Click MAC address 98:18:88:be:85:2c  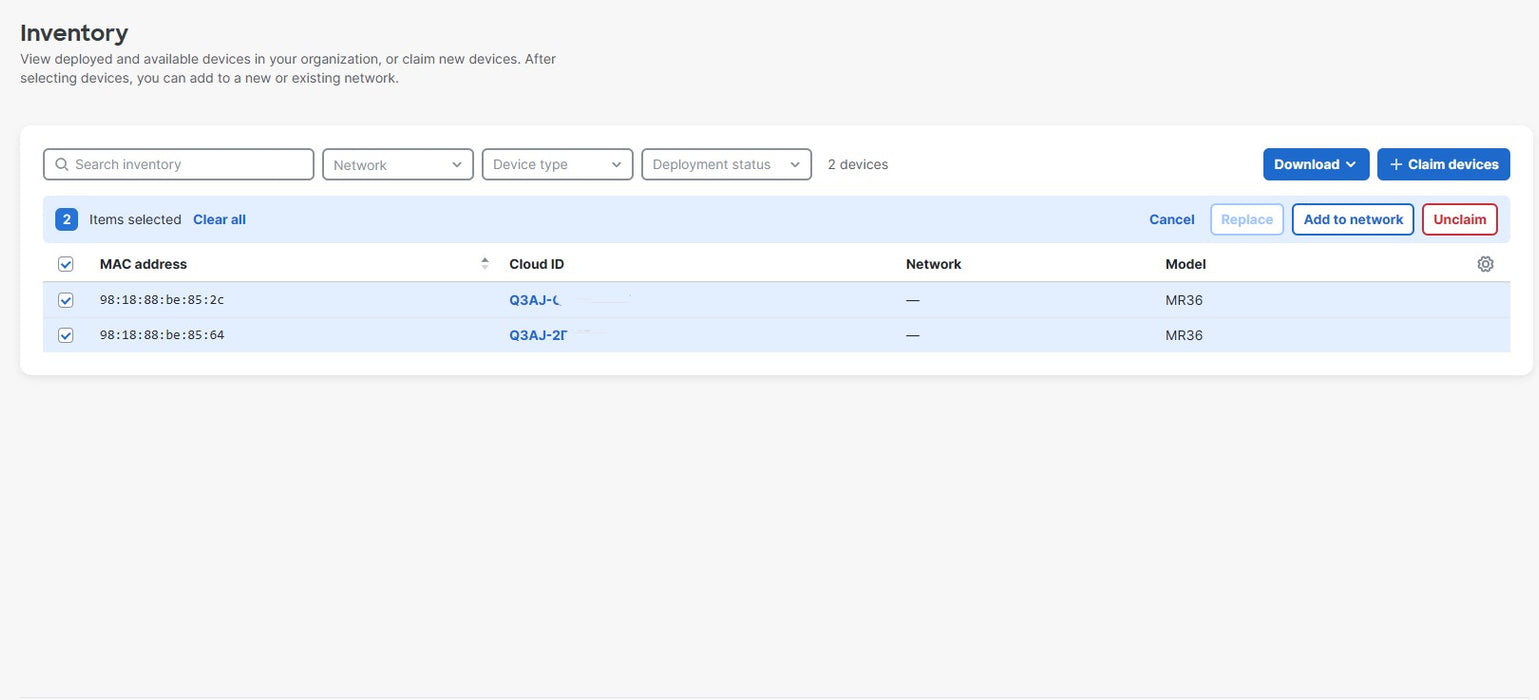(162, 300)
